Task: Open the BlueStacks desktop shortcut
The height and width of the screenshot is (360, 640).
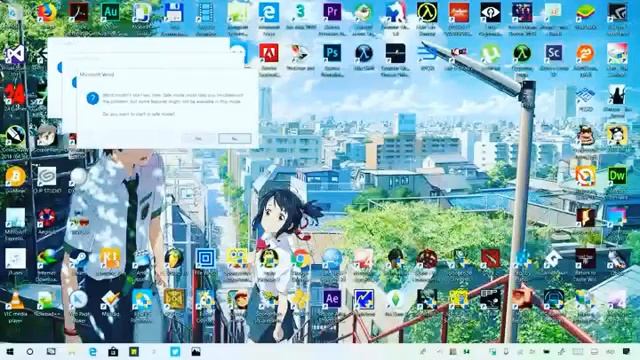Action: [x=585, y=12]
